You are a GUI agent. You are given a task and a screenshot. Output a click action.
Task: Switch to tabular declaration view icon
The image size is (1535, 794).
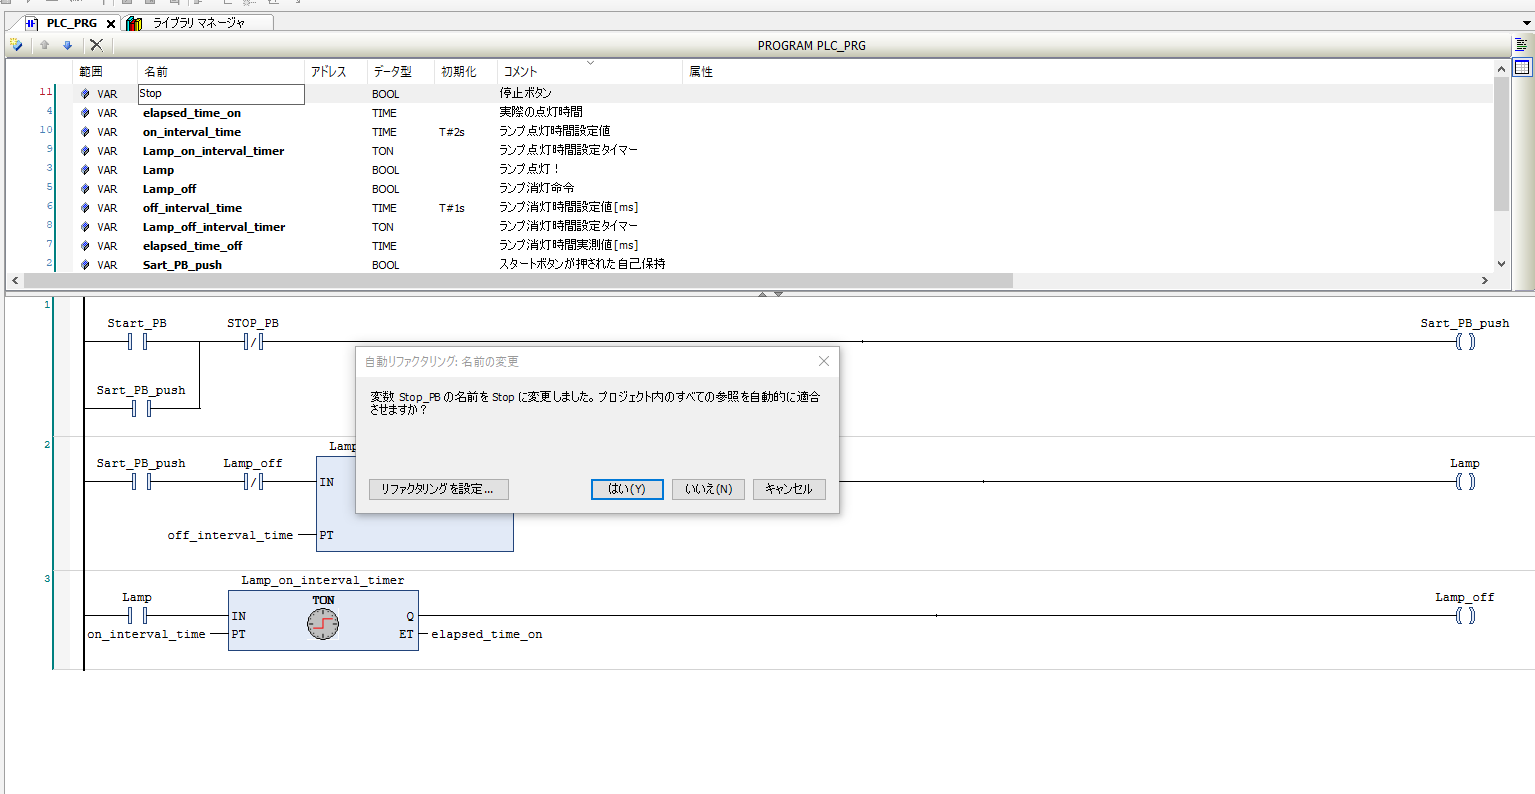pos(1522,68)
